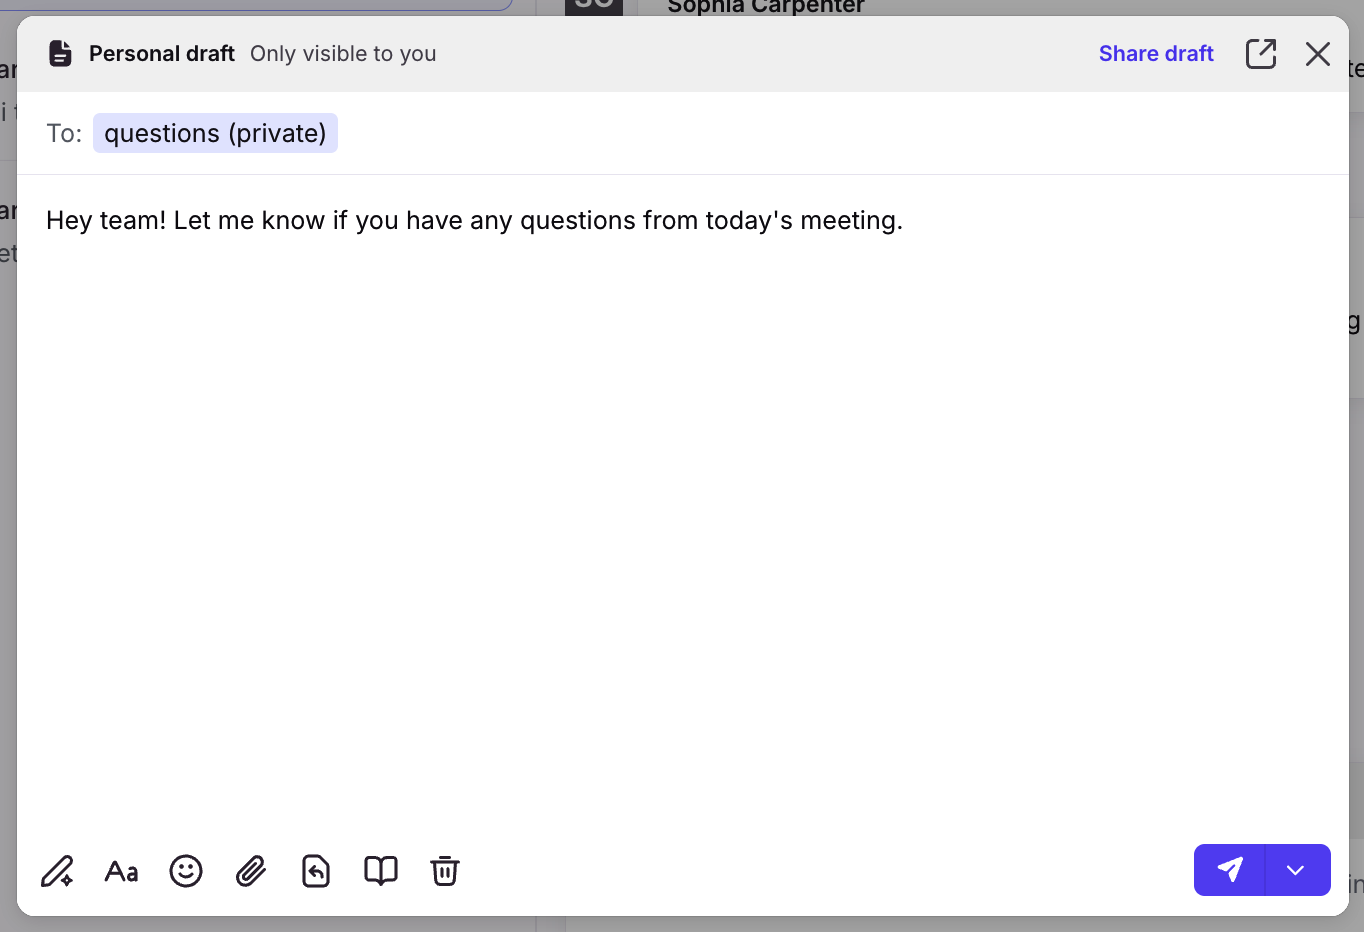Open the emoji picker
1364x932 pixels.
pyautogui.click(x=186, y=871)
